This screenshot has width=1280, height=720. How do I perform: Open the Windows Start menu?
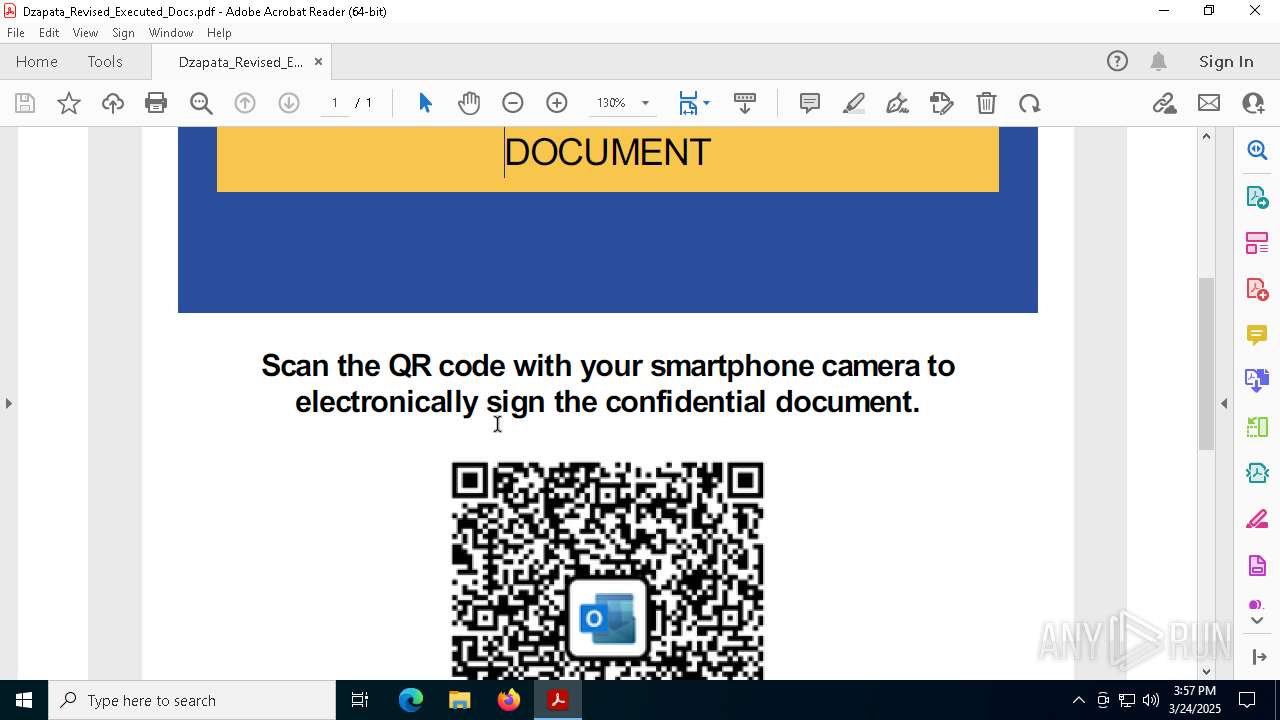coord(24,700)
